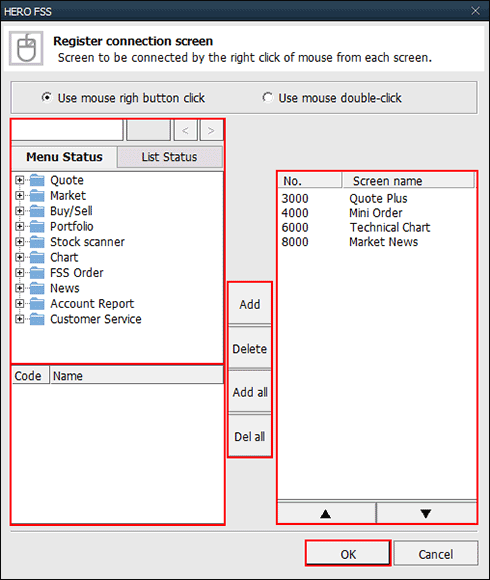
Task: Move selected screen up with up arrow
Action: 326,513
